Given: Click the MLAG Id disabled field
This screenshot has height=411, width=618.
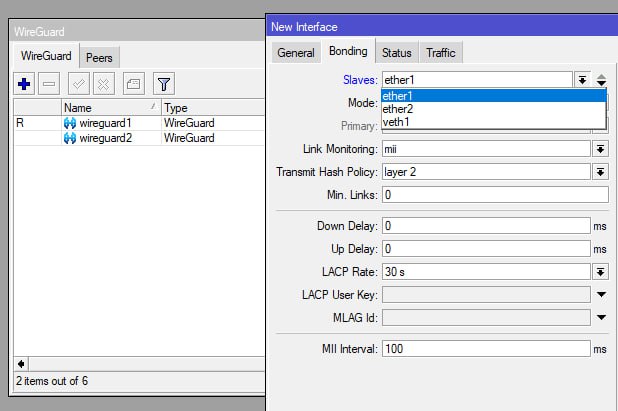Looking at the screenshot, I should [486, 318].
